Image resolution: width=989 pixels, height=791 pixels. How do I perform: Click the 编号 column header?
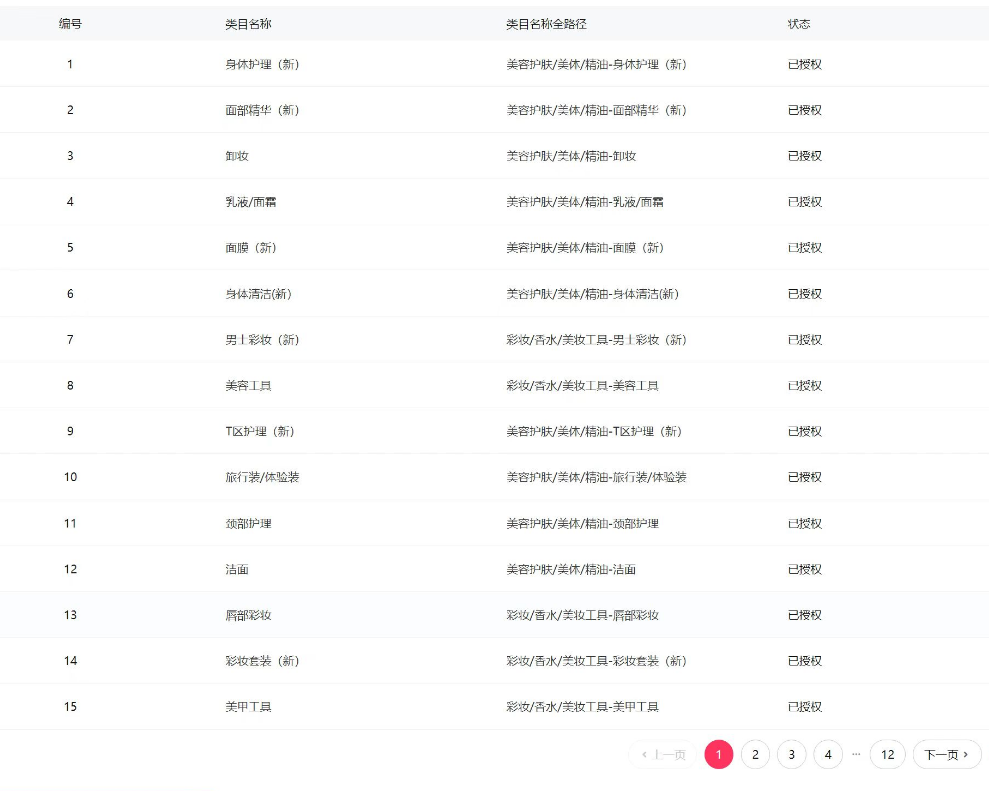[70, 24]
